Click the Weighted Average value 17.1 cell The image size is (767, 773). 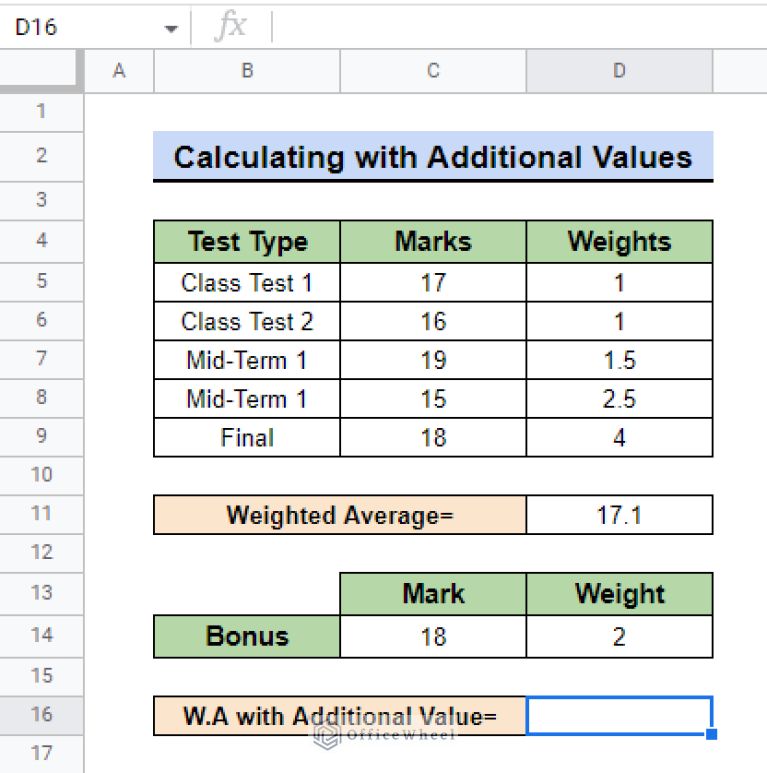coord(619,515)
